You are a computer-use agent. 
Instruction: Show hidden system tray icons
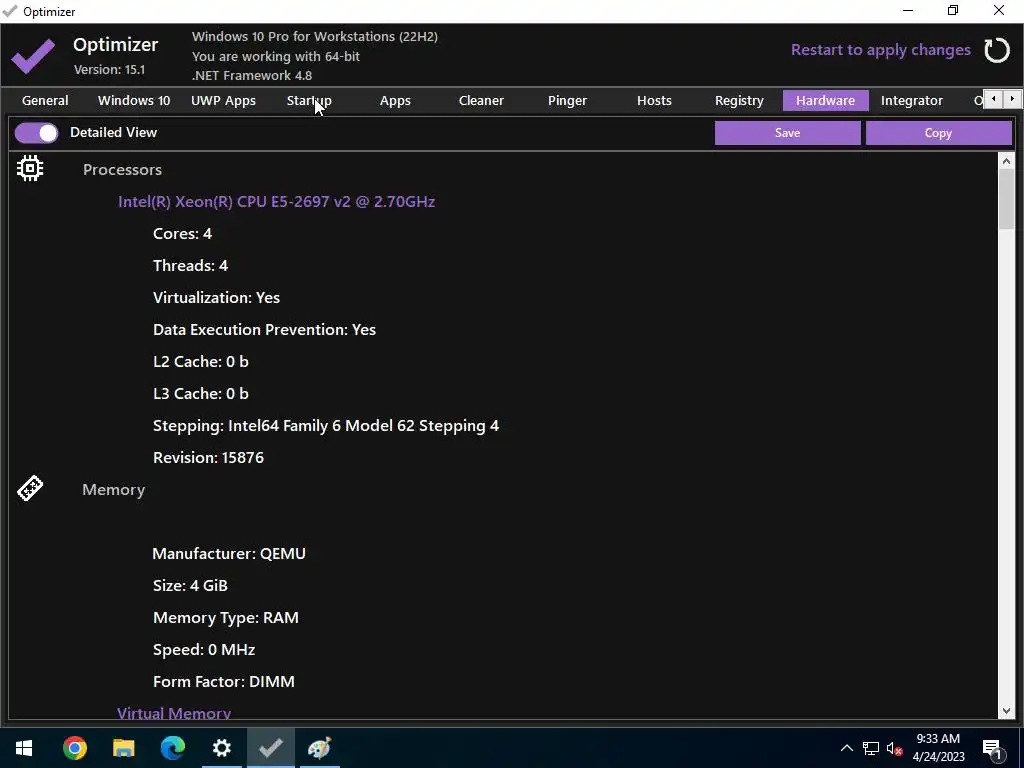tap(846, 748)
